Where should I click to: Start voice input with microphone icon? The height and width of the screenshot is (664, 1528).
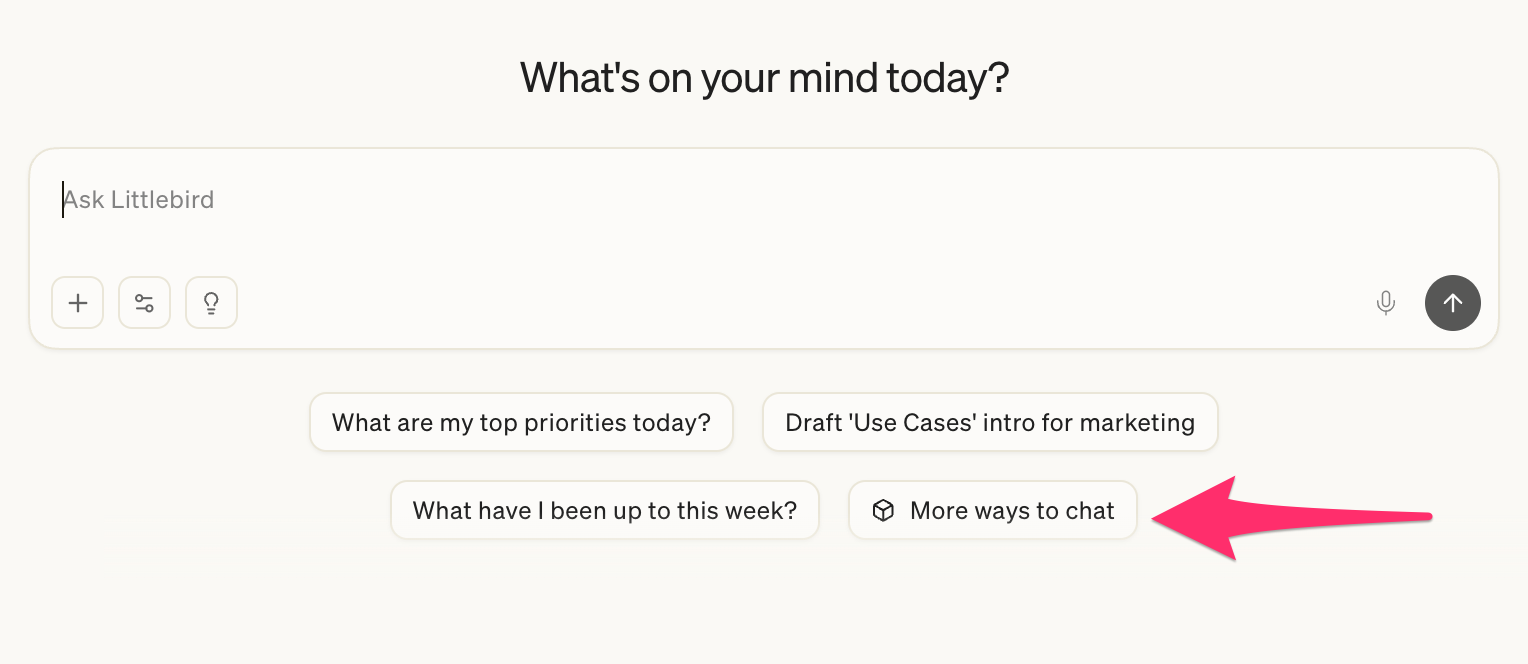[x=1385, y=303]
